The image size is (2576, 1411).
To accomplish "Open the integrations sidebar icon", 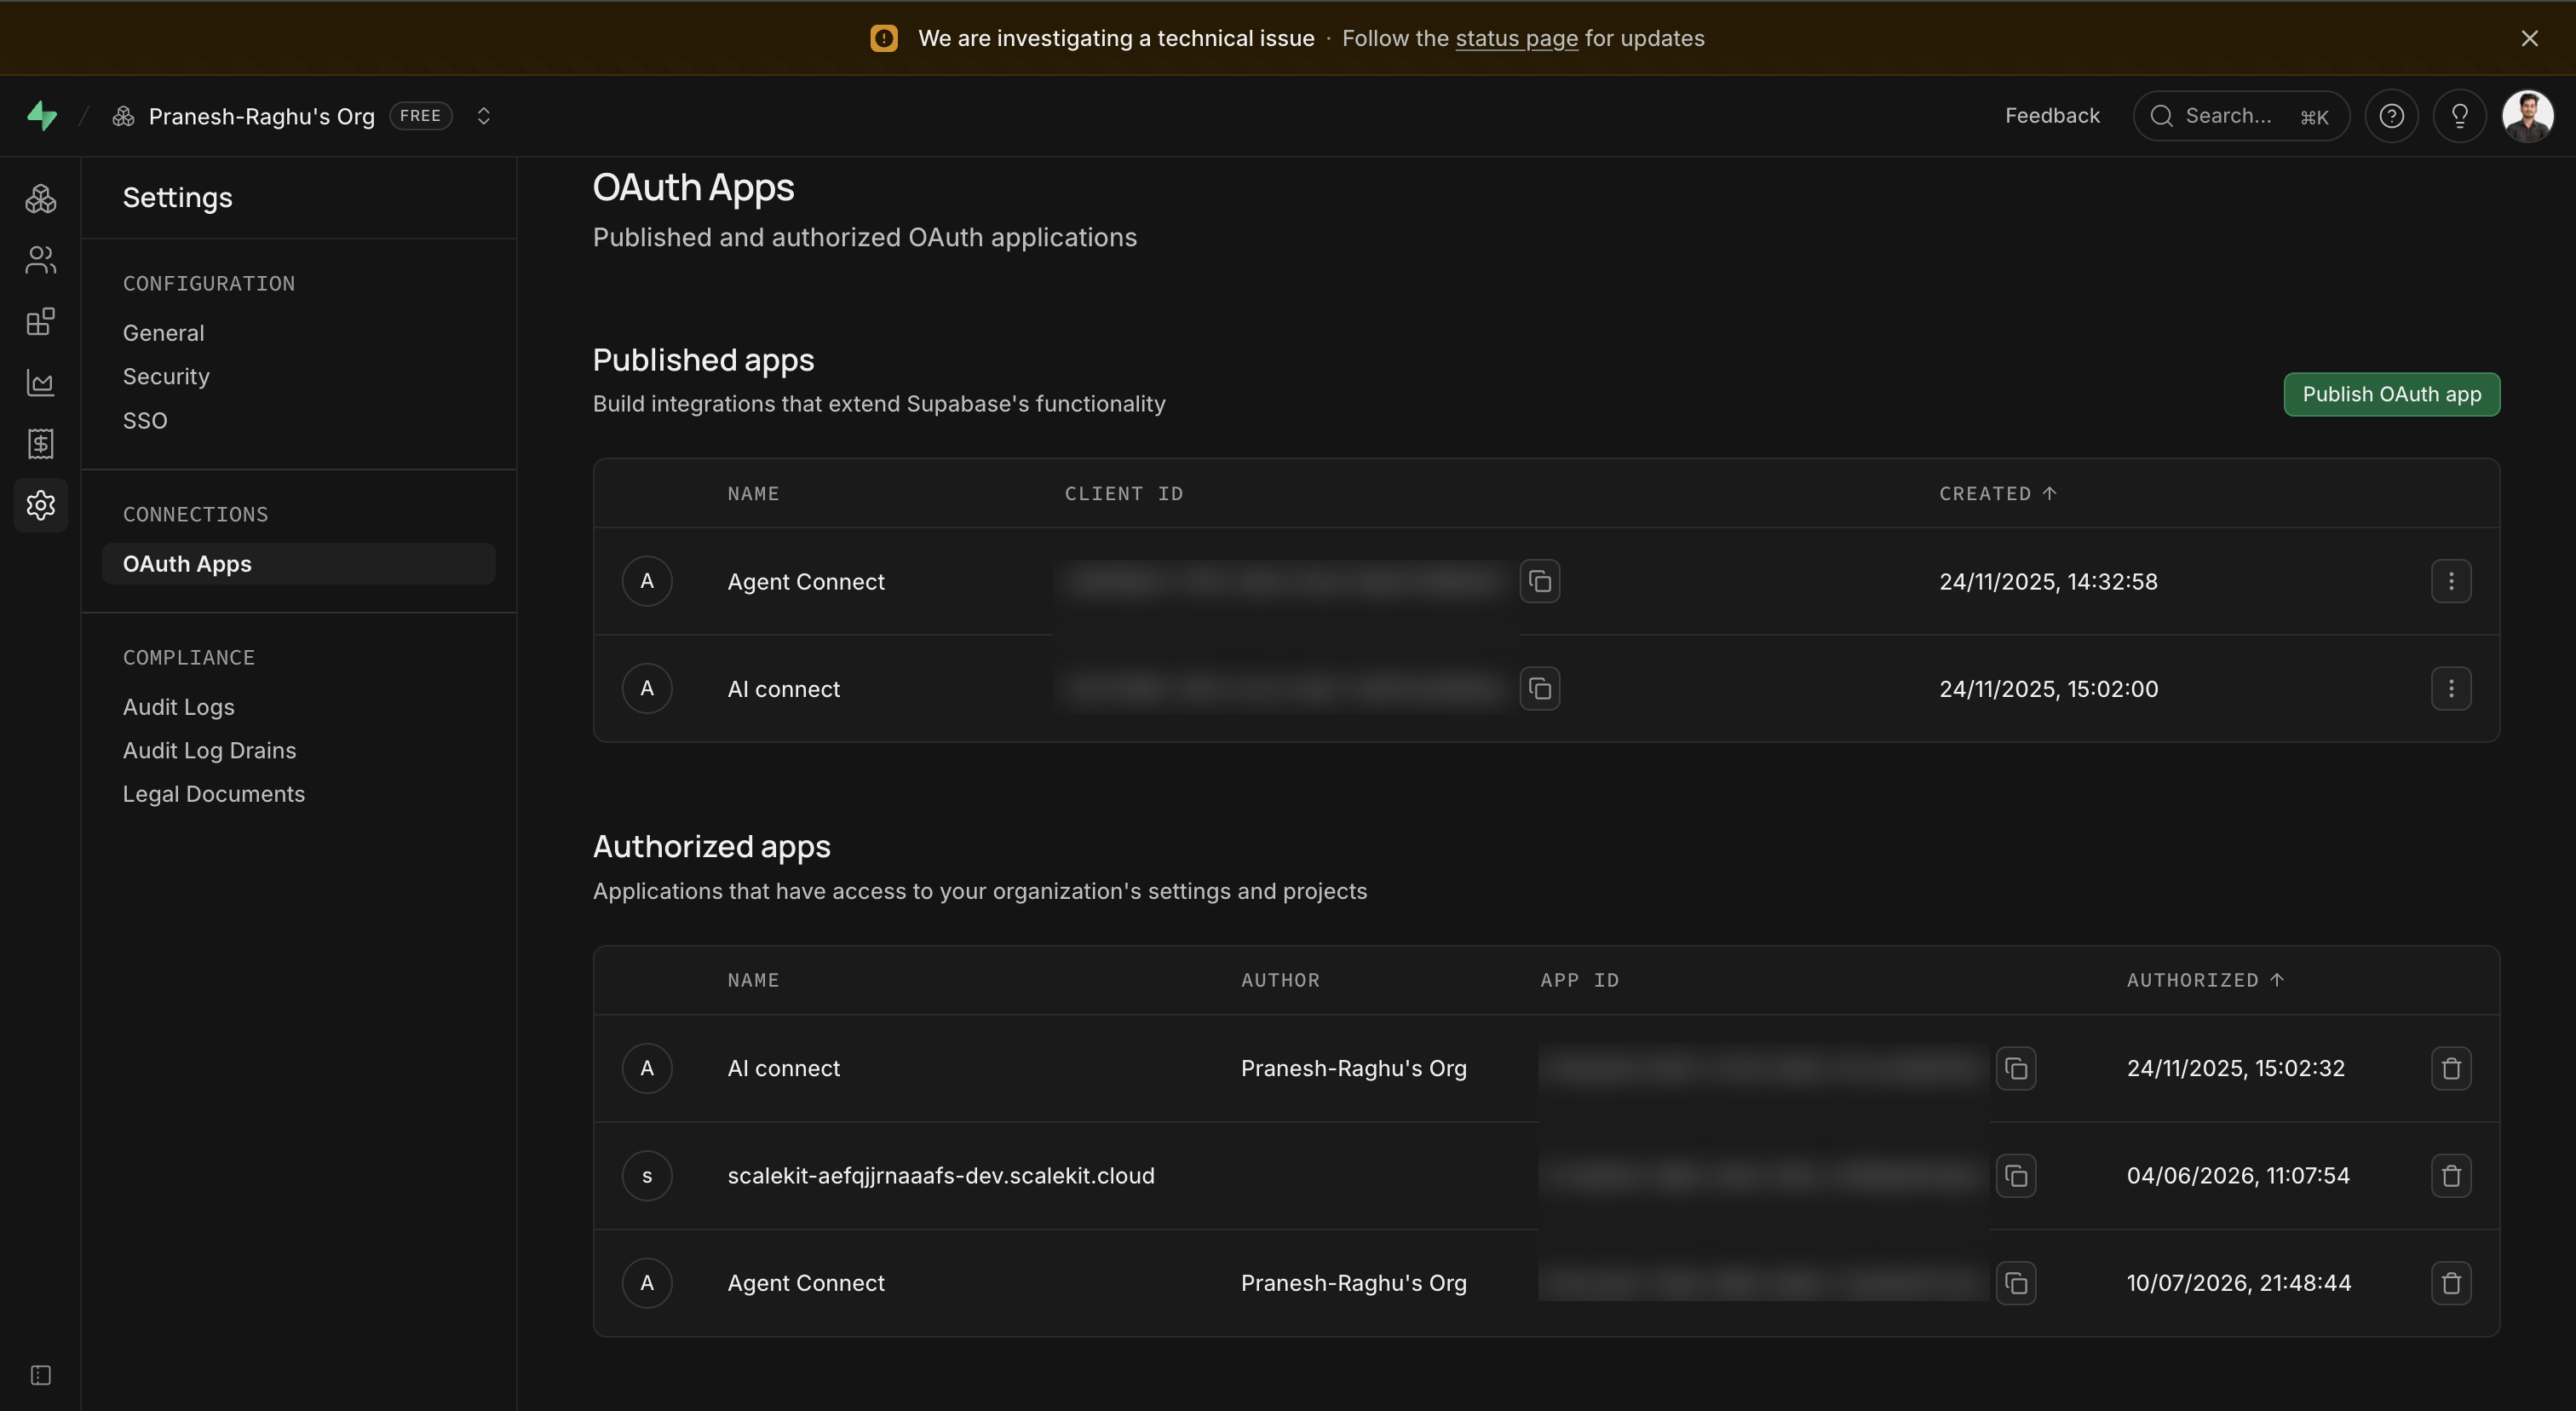I will (x=41, y=321).
